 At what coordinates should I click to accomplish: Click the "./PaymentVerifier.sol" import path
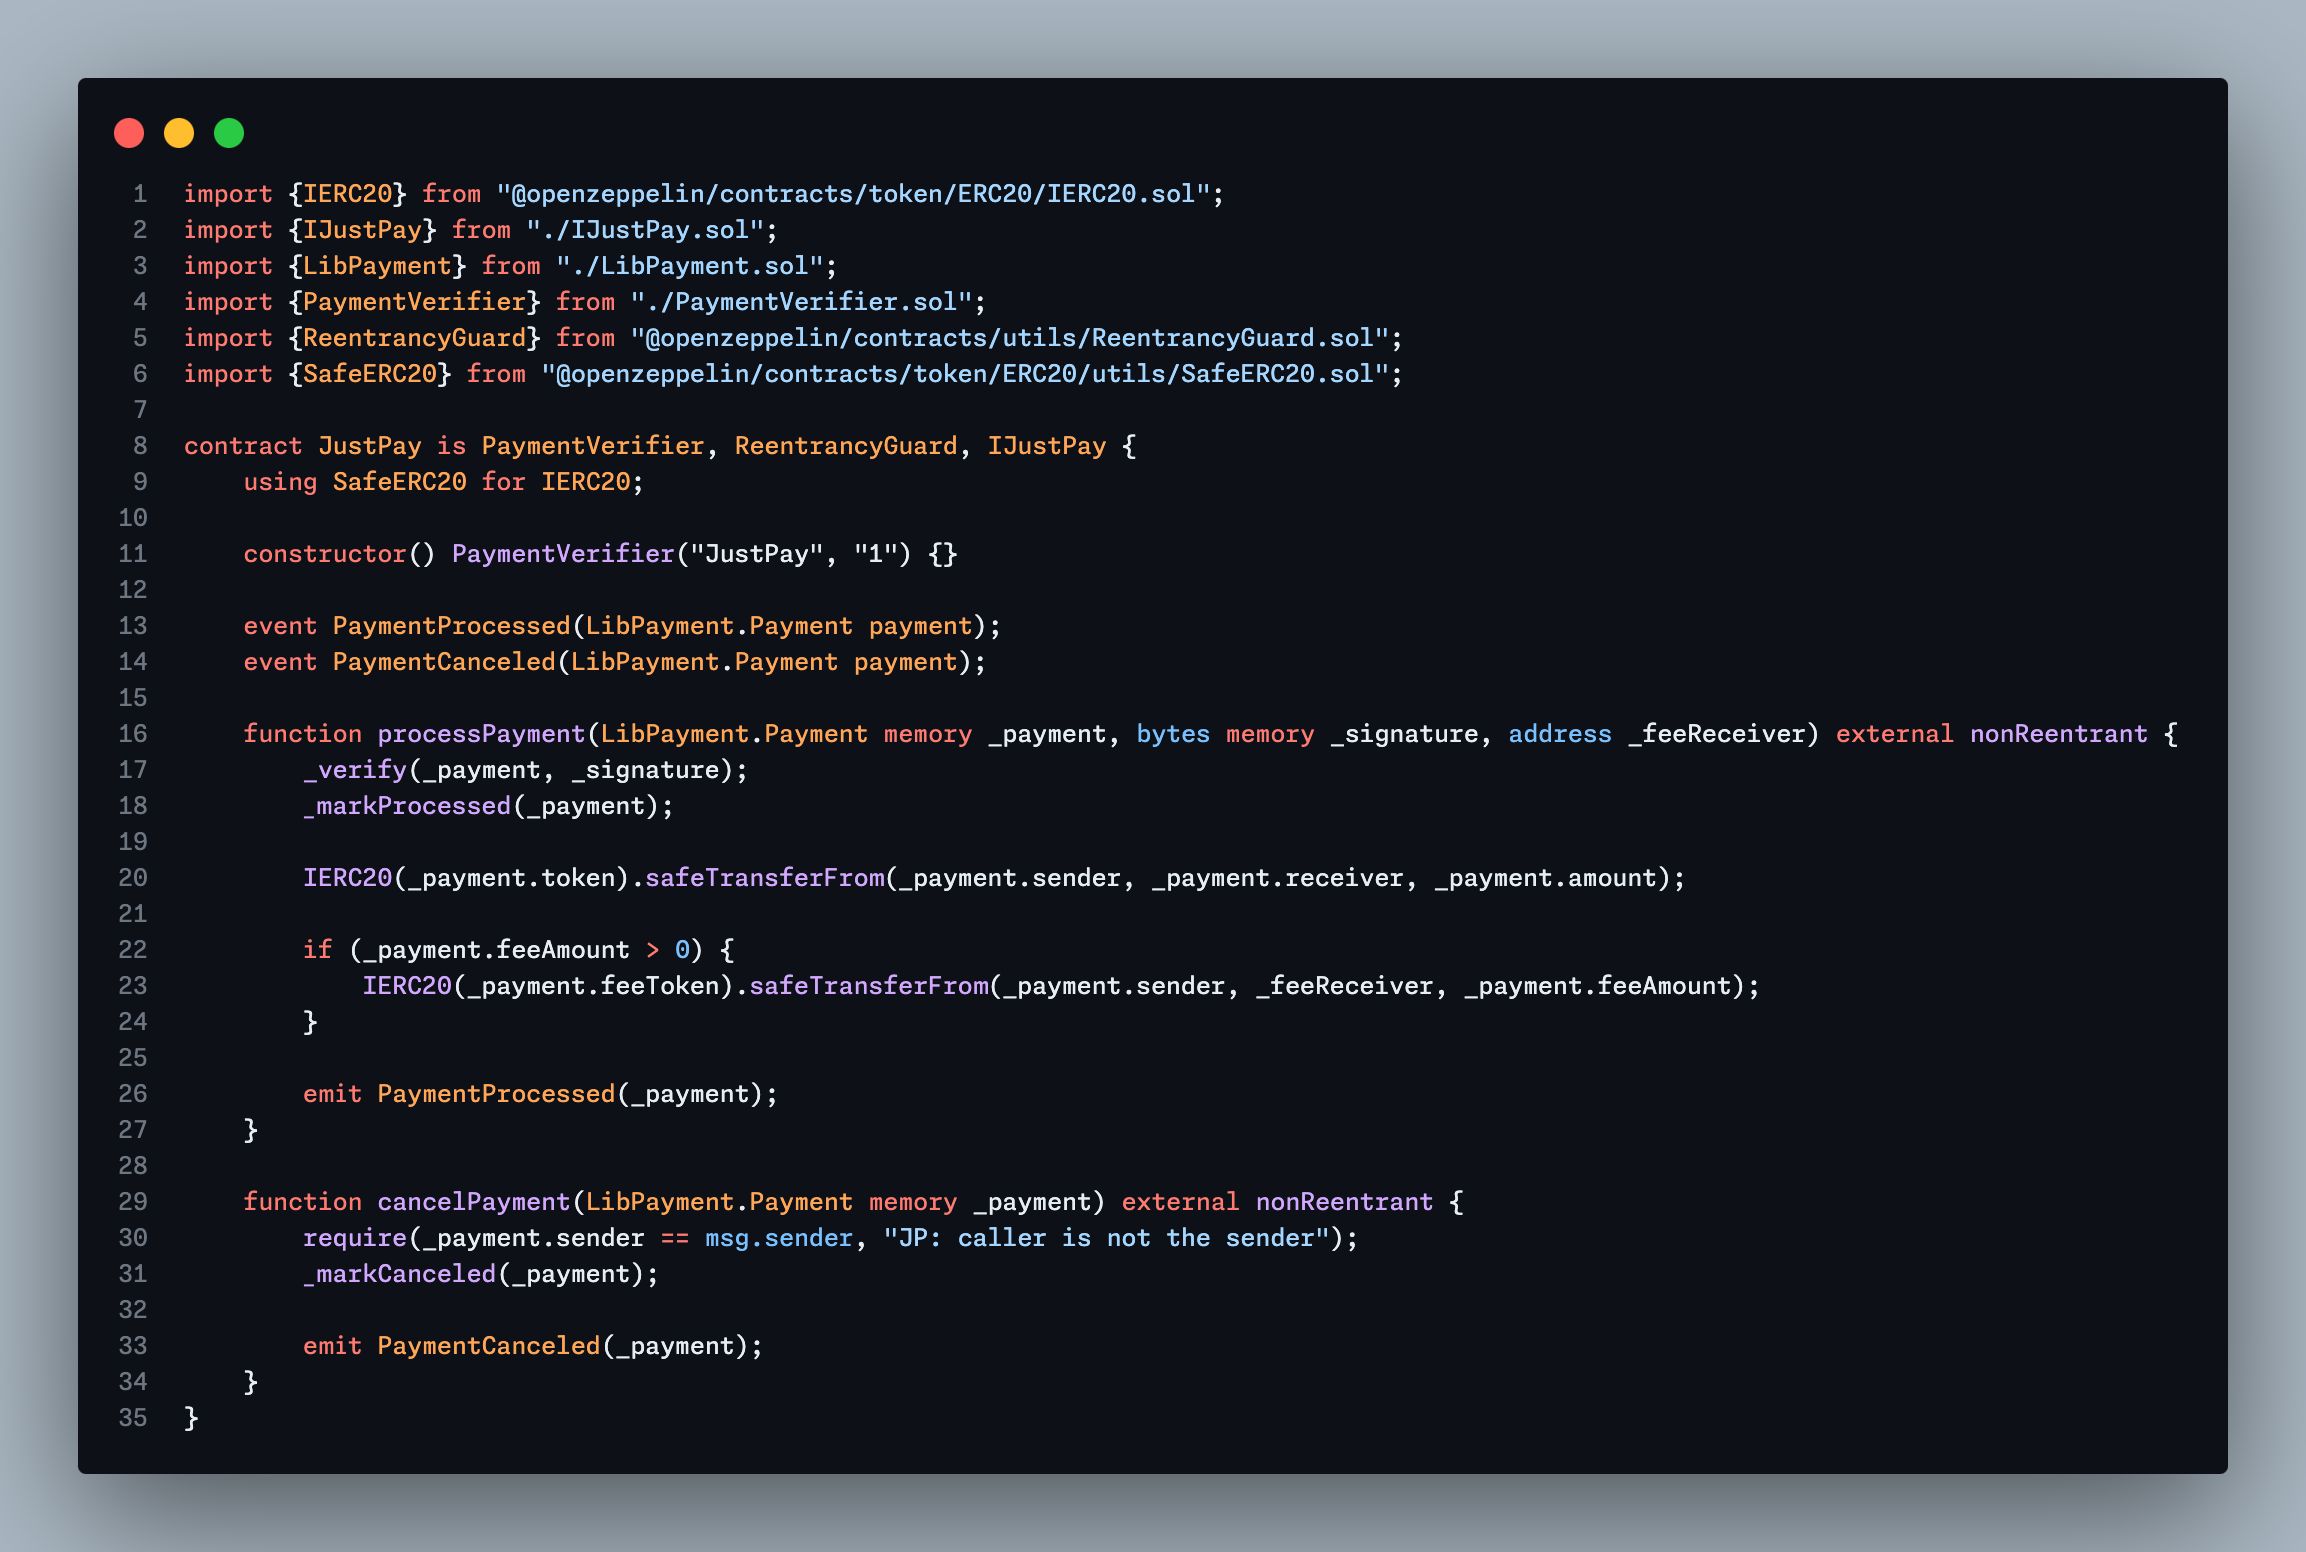pos(801,302)
